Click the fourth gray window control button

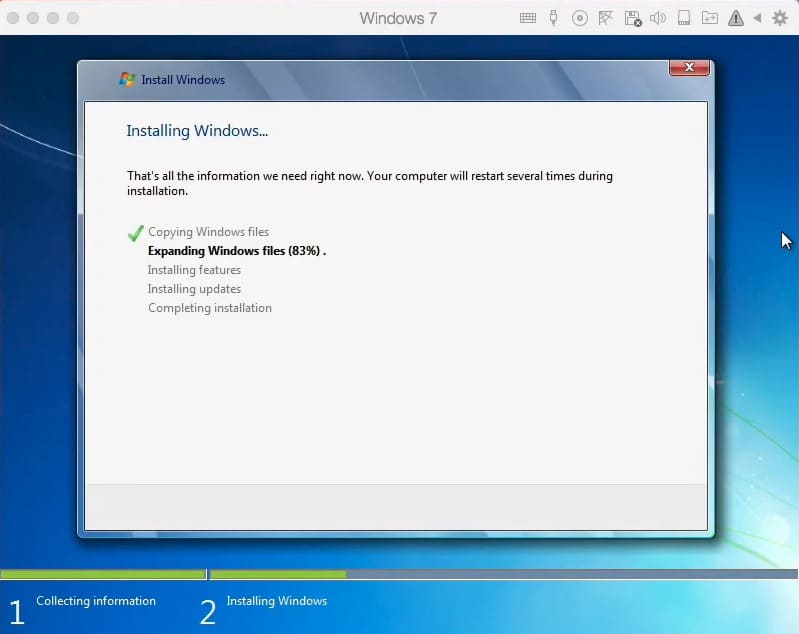tap(74, 18)
